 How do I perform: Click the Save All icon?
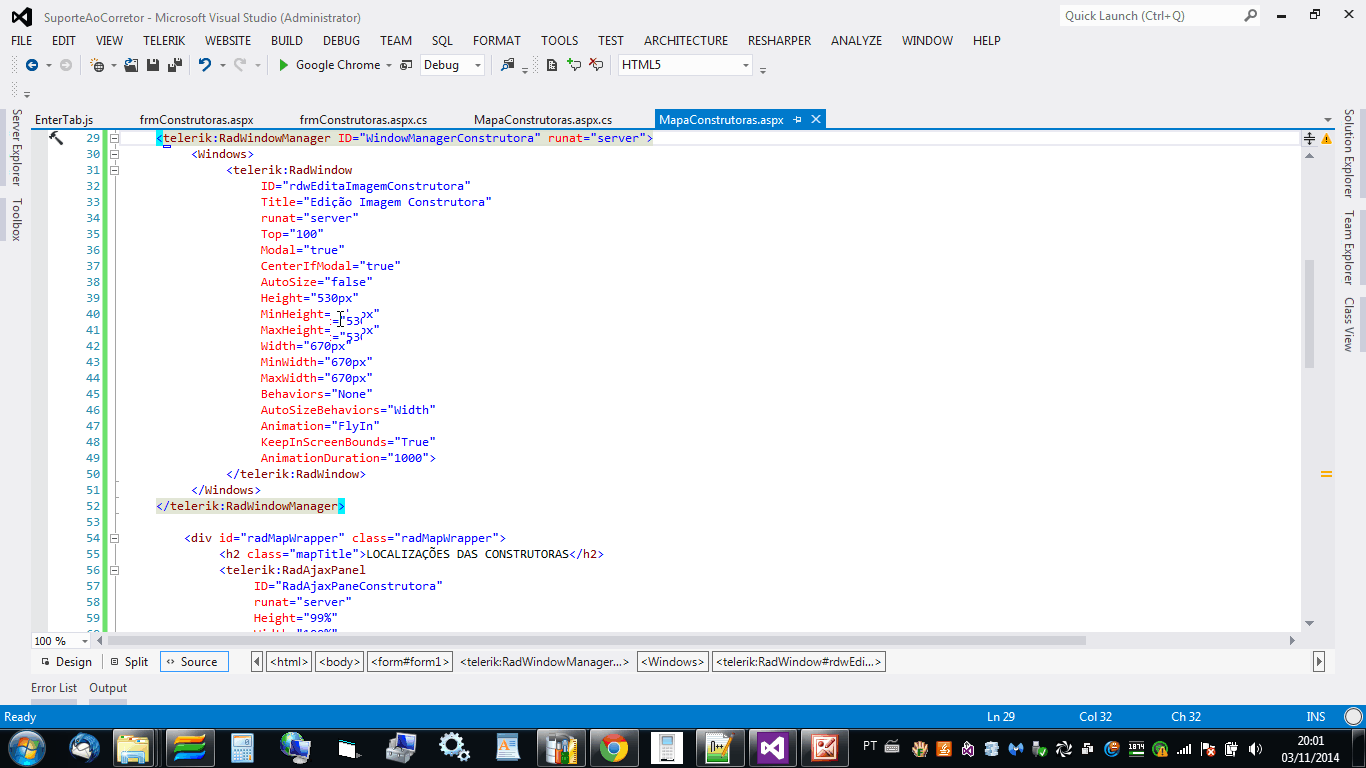[x=174, y=65]
